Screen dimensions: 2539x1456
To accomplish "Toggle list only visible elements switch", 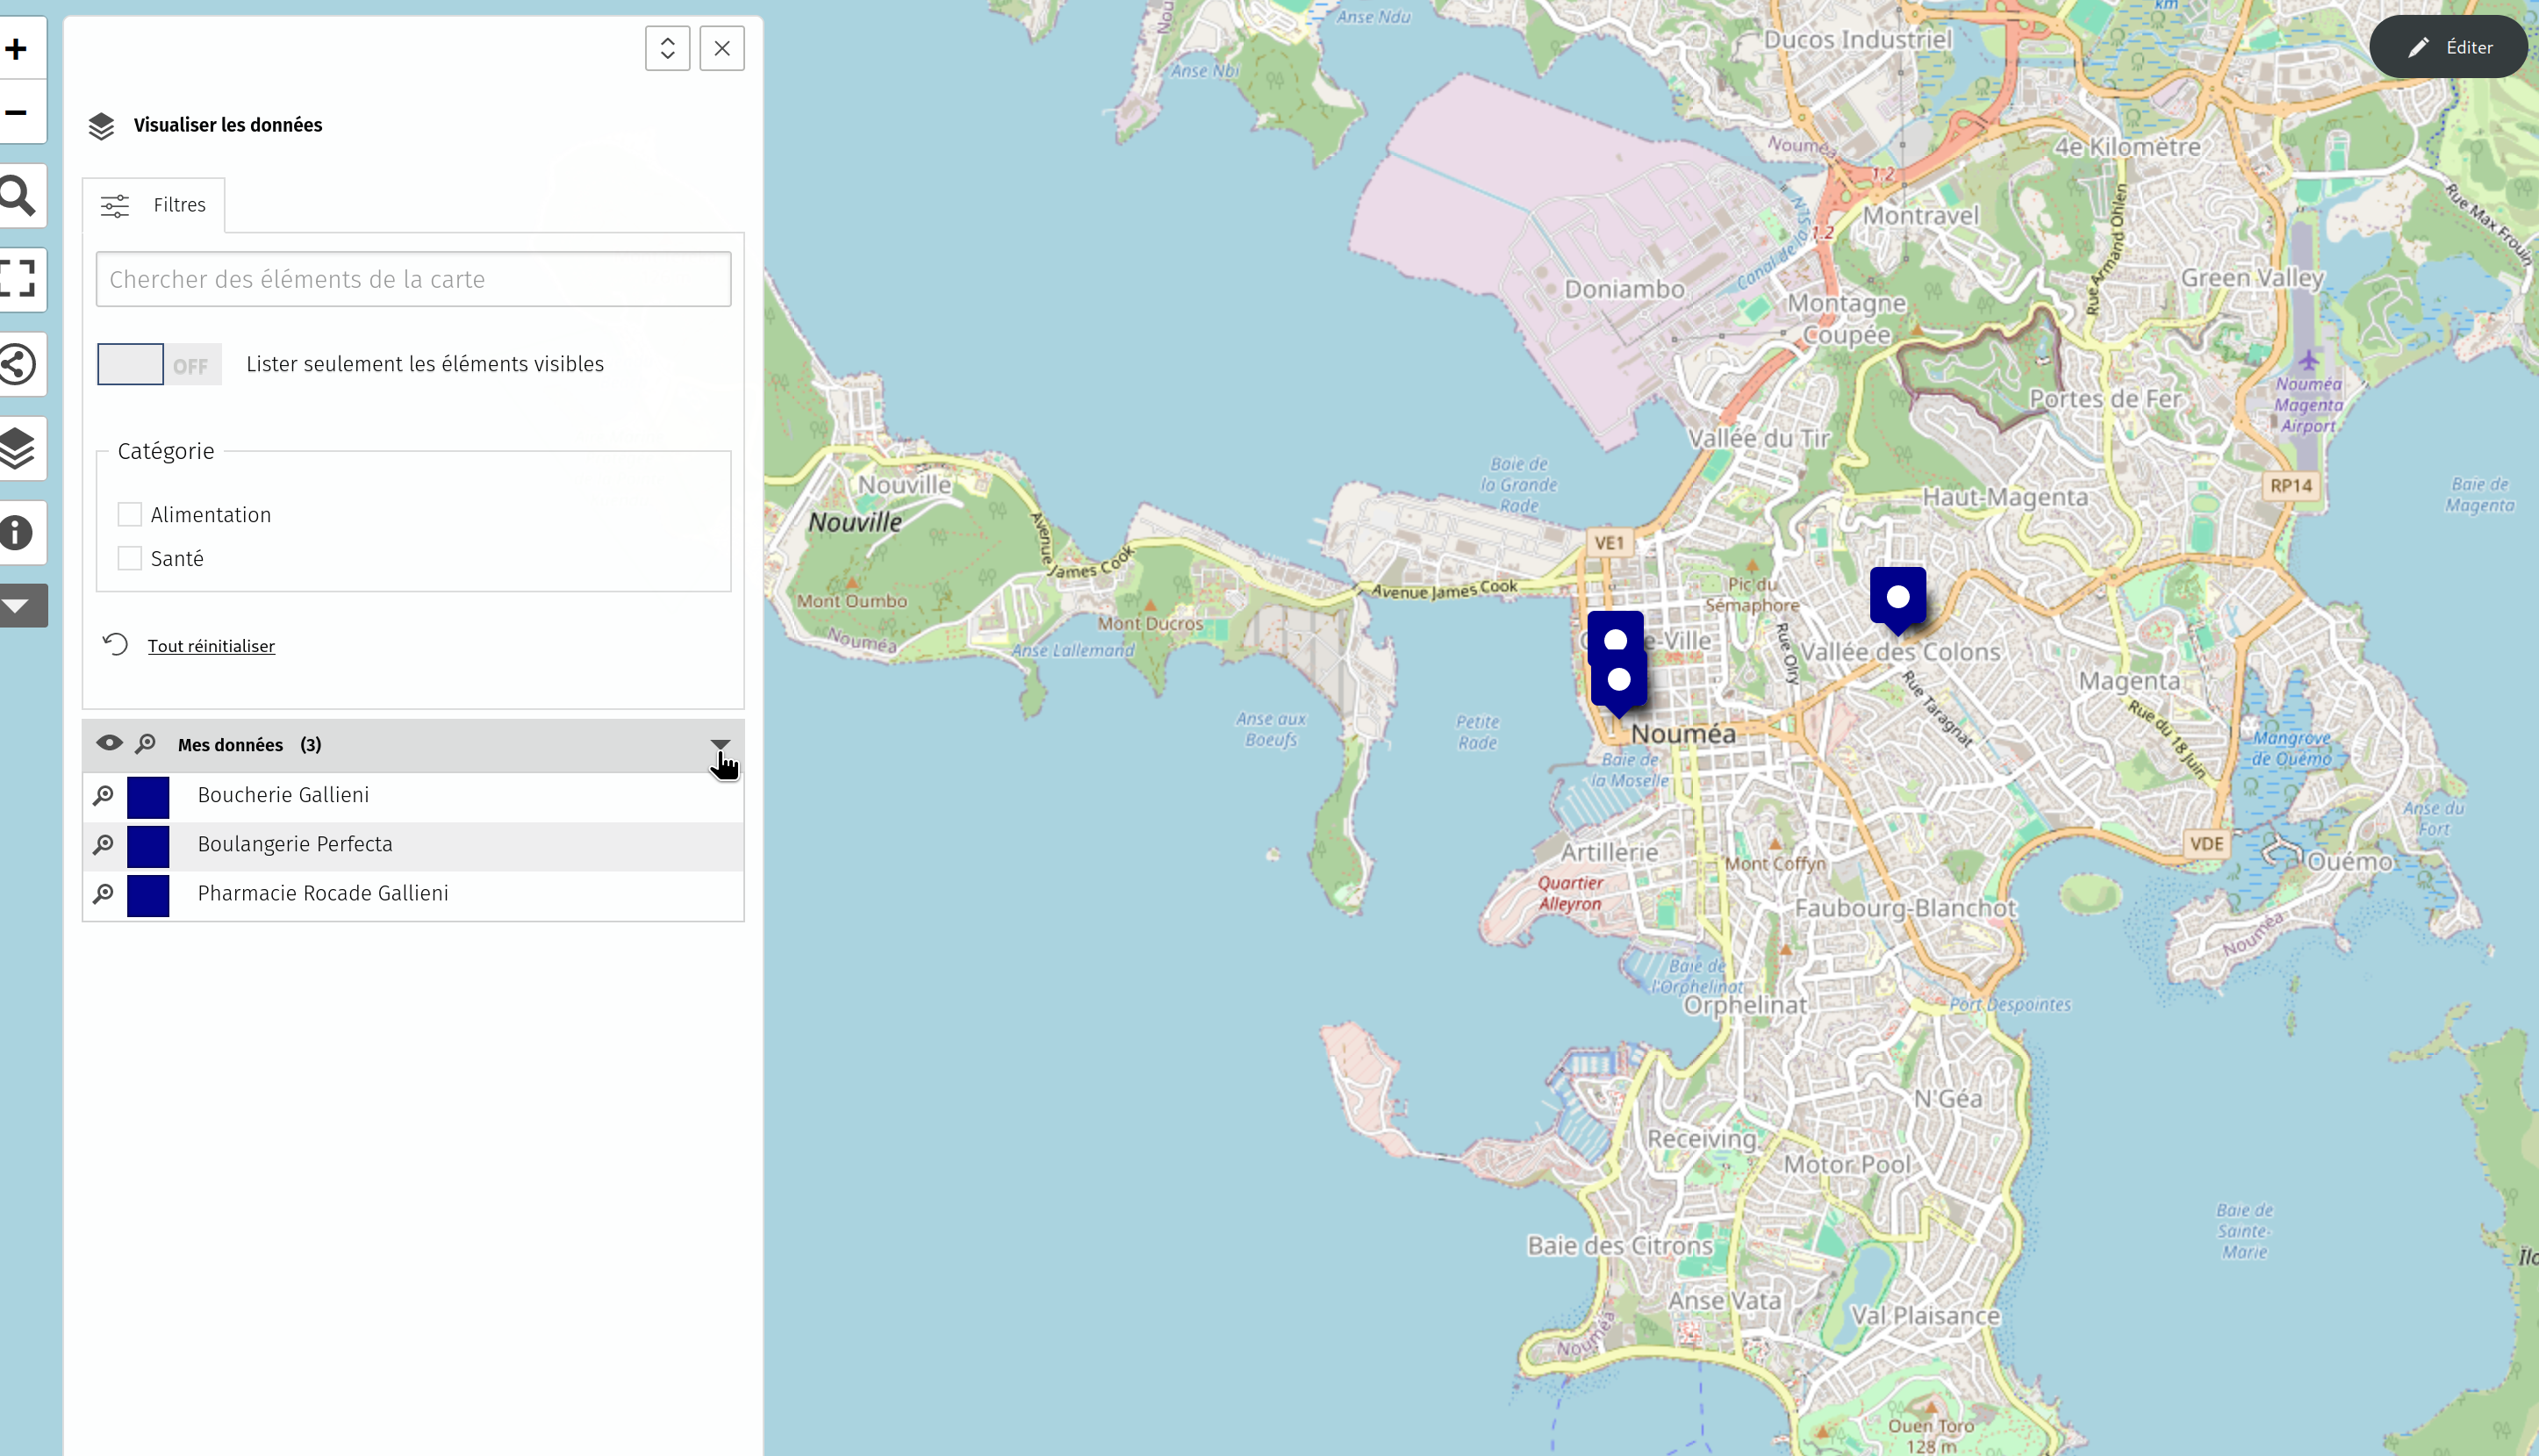I will (x=159, y=364).
